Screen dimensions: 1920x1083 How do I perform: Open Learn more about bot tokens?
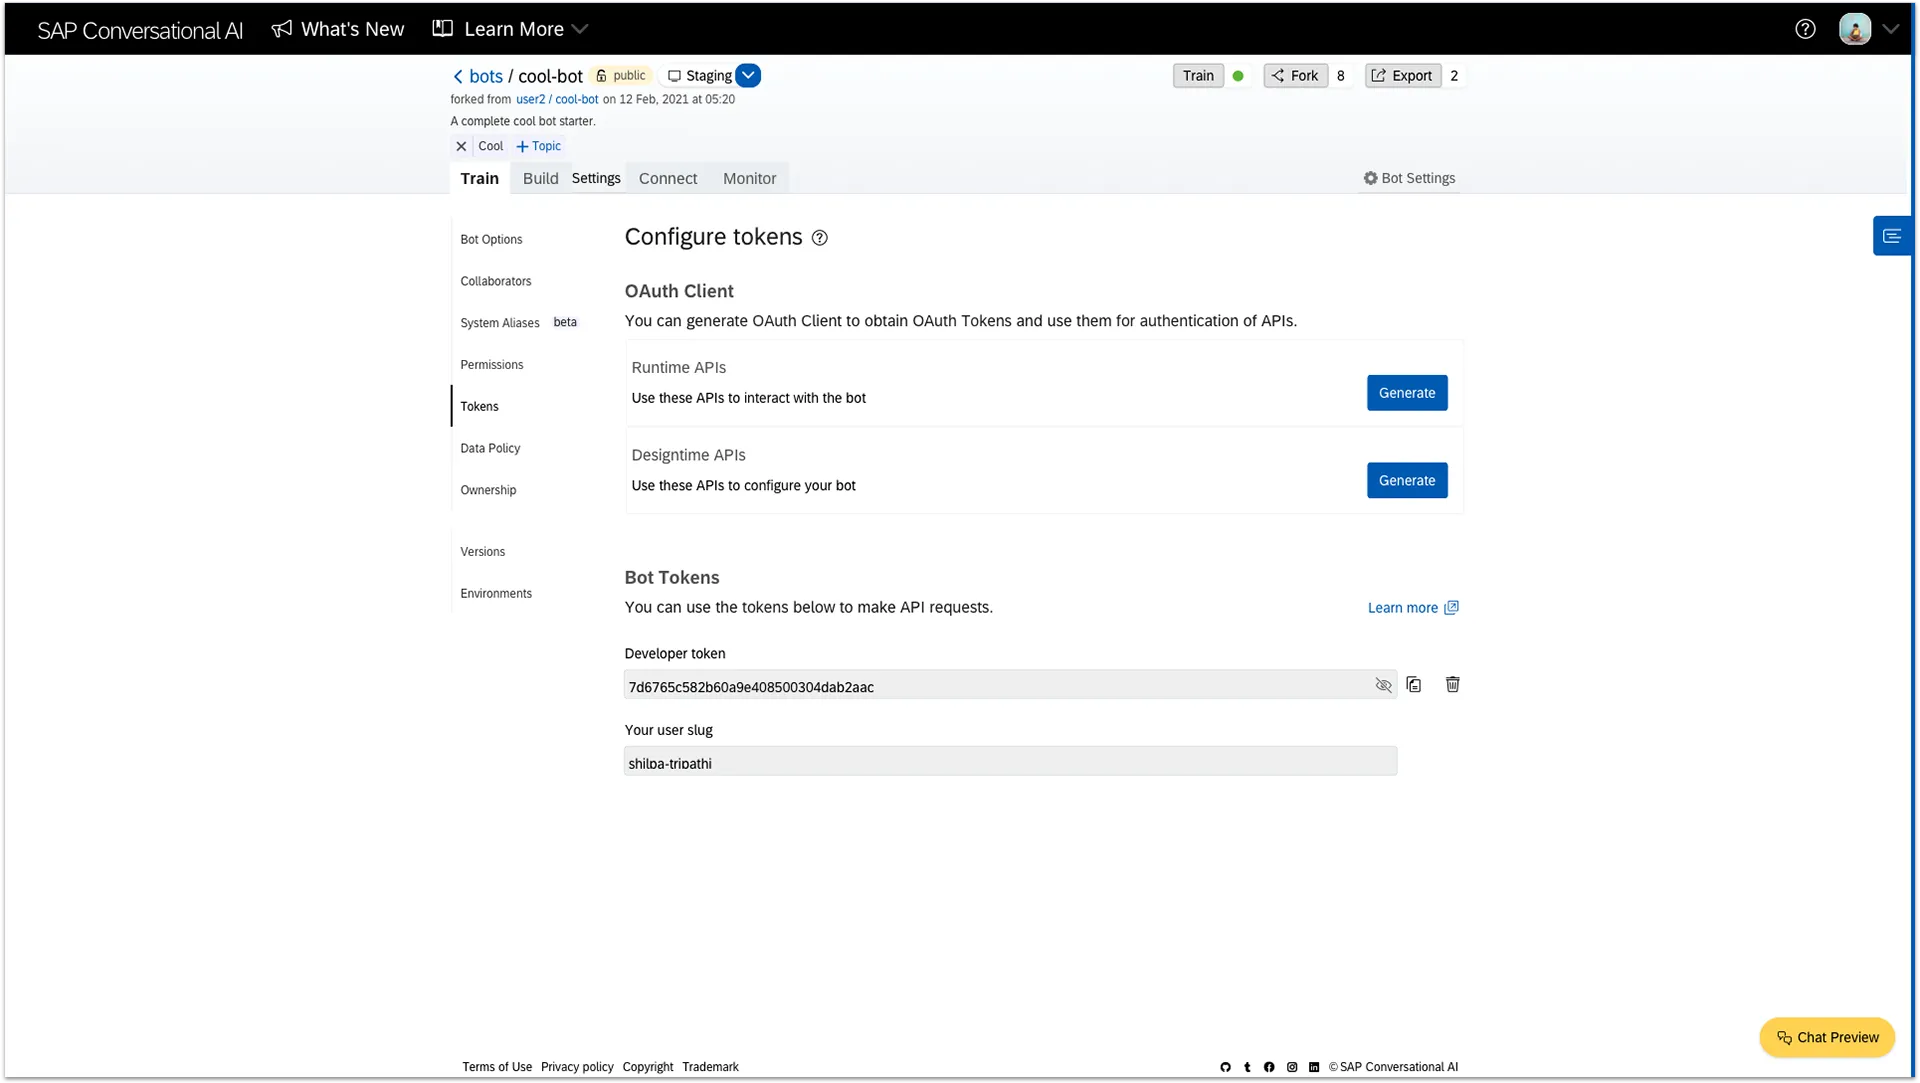pos(1412,608)
